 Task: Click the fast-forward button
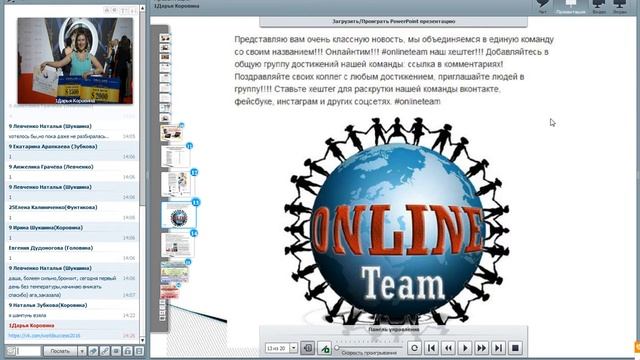coord(482,348)
